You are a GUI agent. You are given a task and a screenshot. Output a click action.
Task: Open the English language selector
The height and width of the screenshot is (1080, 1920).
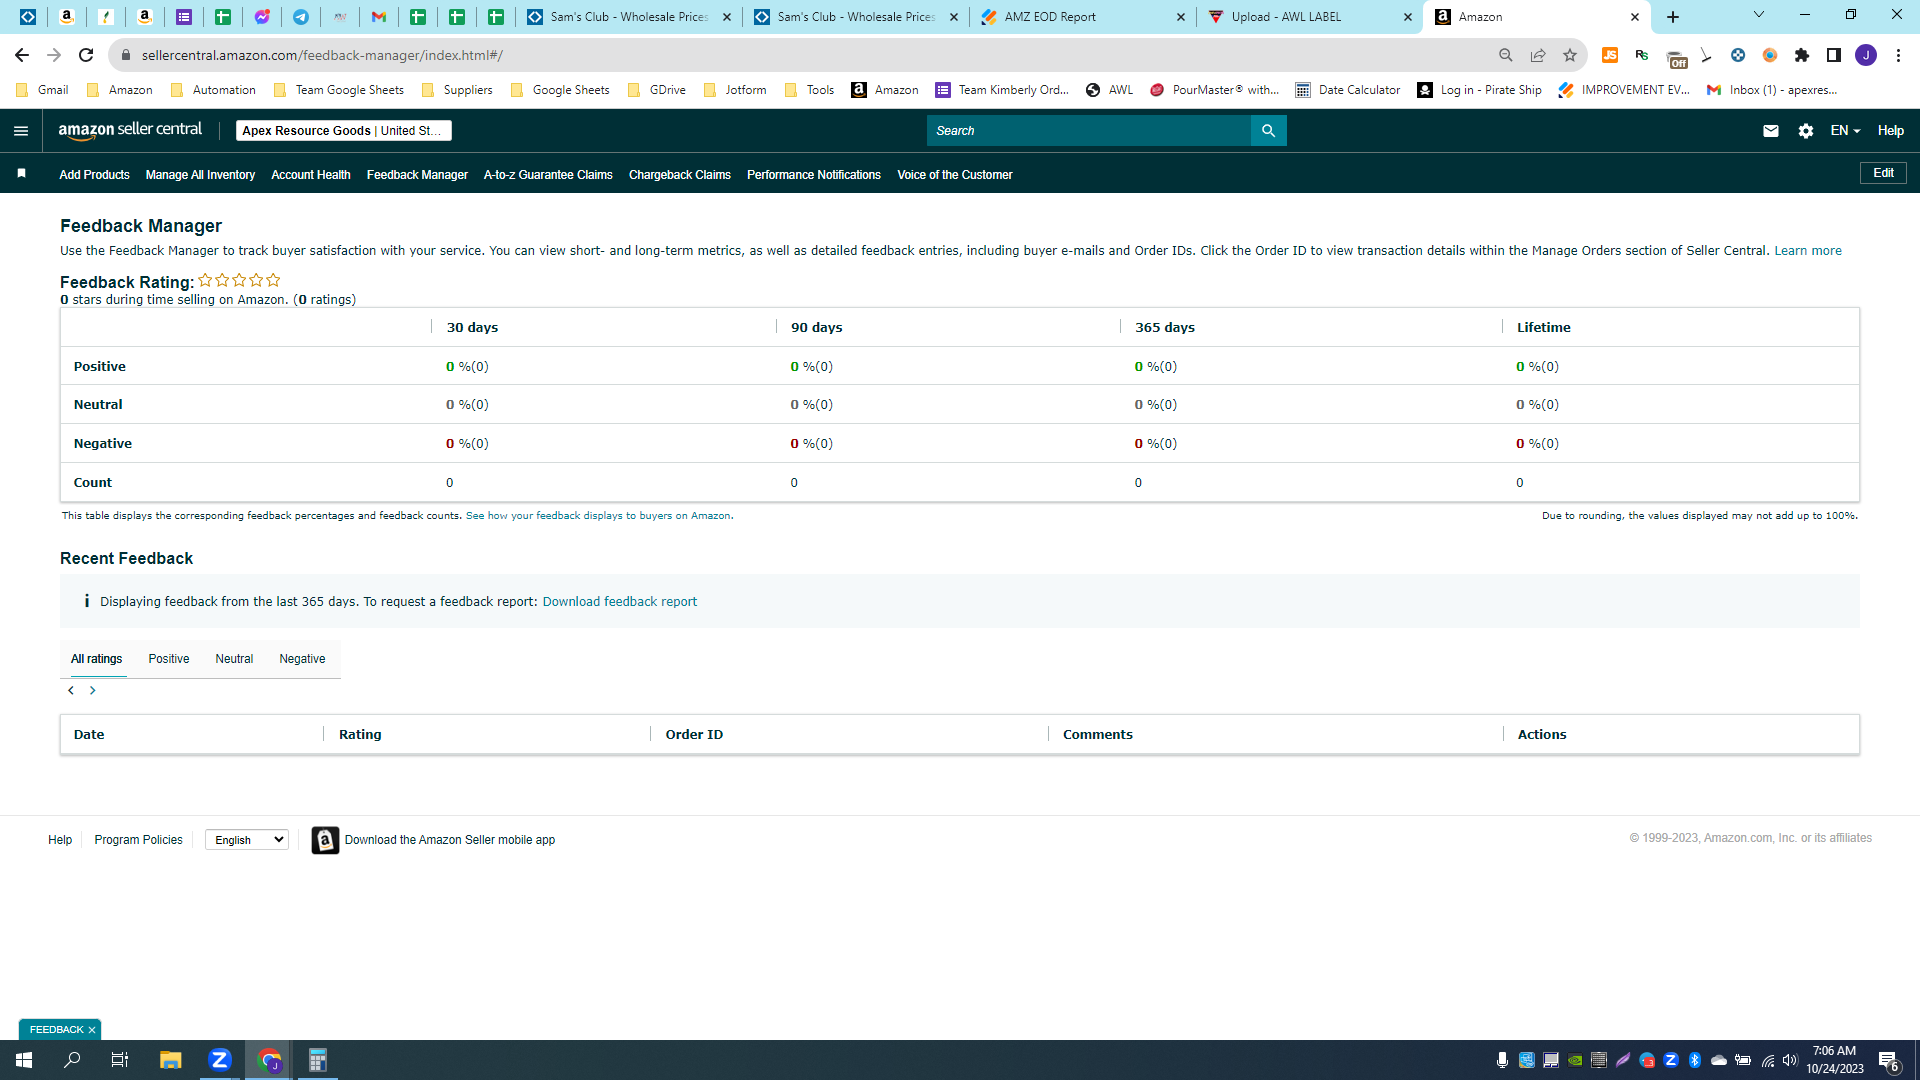tap(247, 840)
